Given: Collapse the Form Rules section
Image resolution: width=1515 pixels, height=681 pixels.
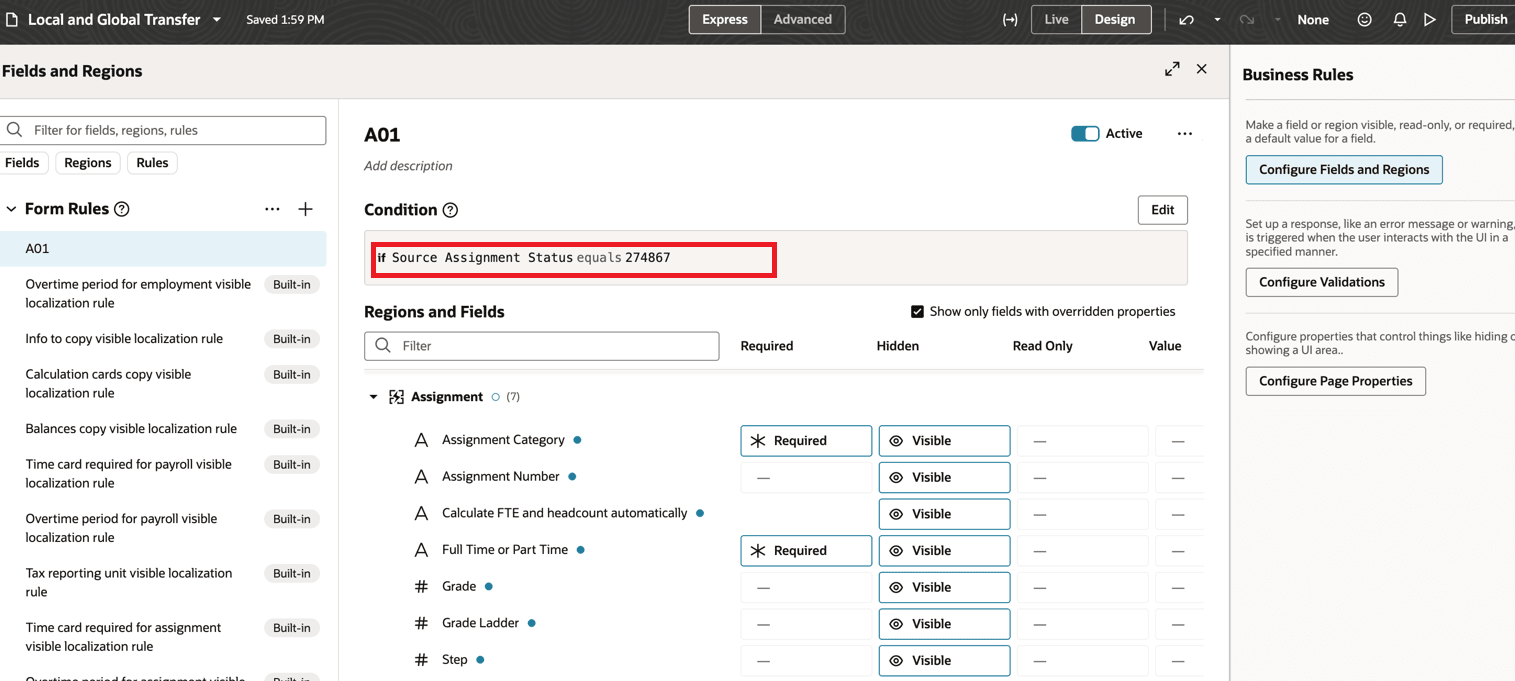Looking at the screenshot, I should point(11,208).
